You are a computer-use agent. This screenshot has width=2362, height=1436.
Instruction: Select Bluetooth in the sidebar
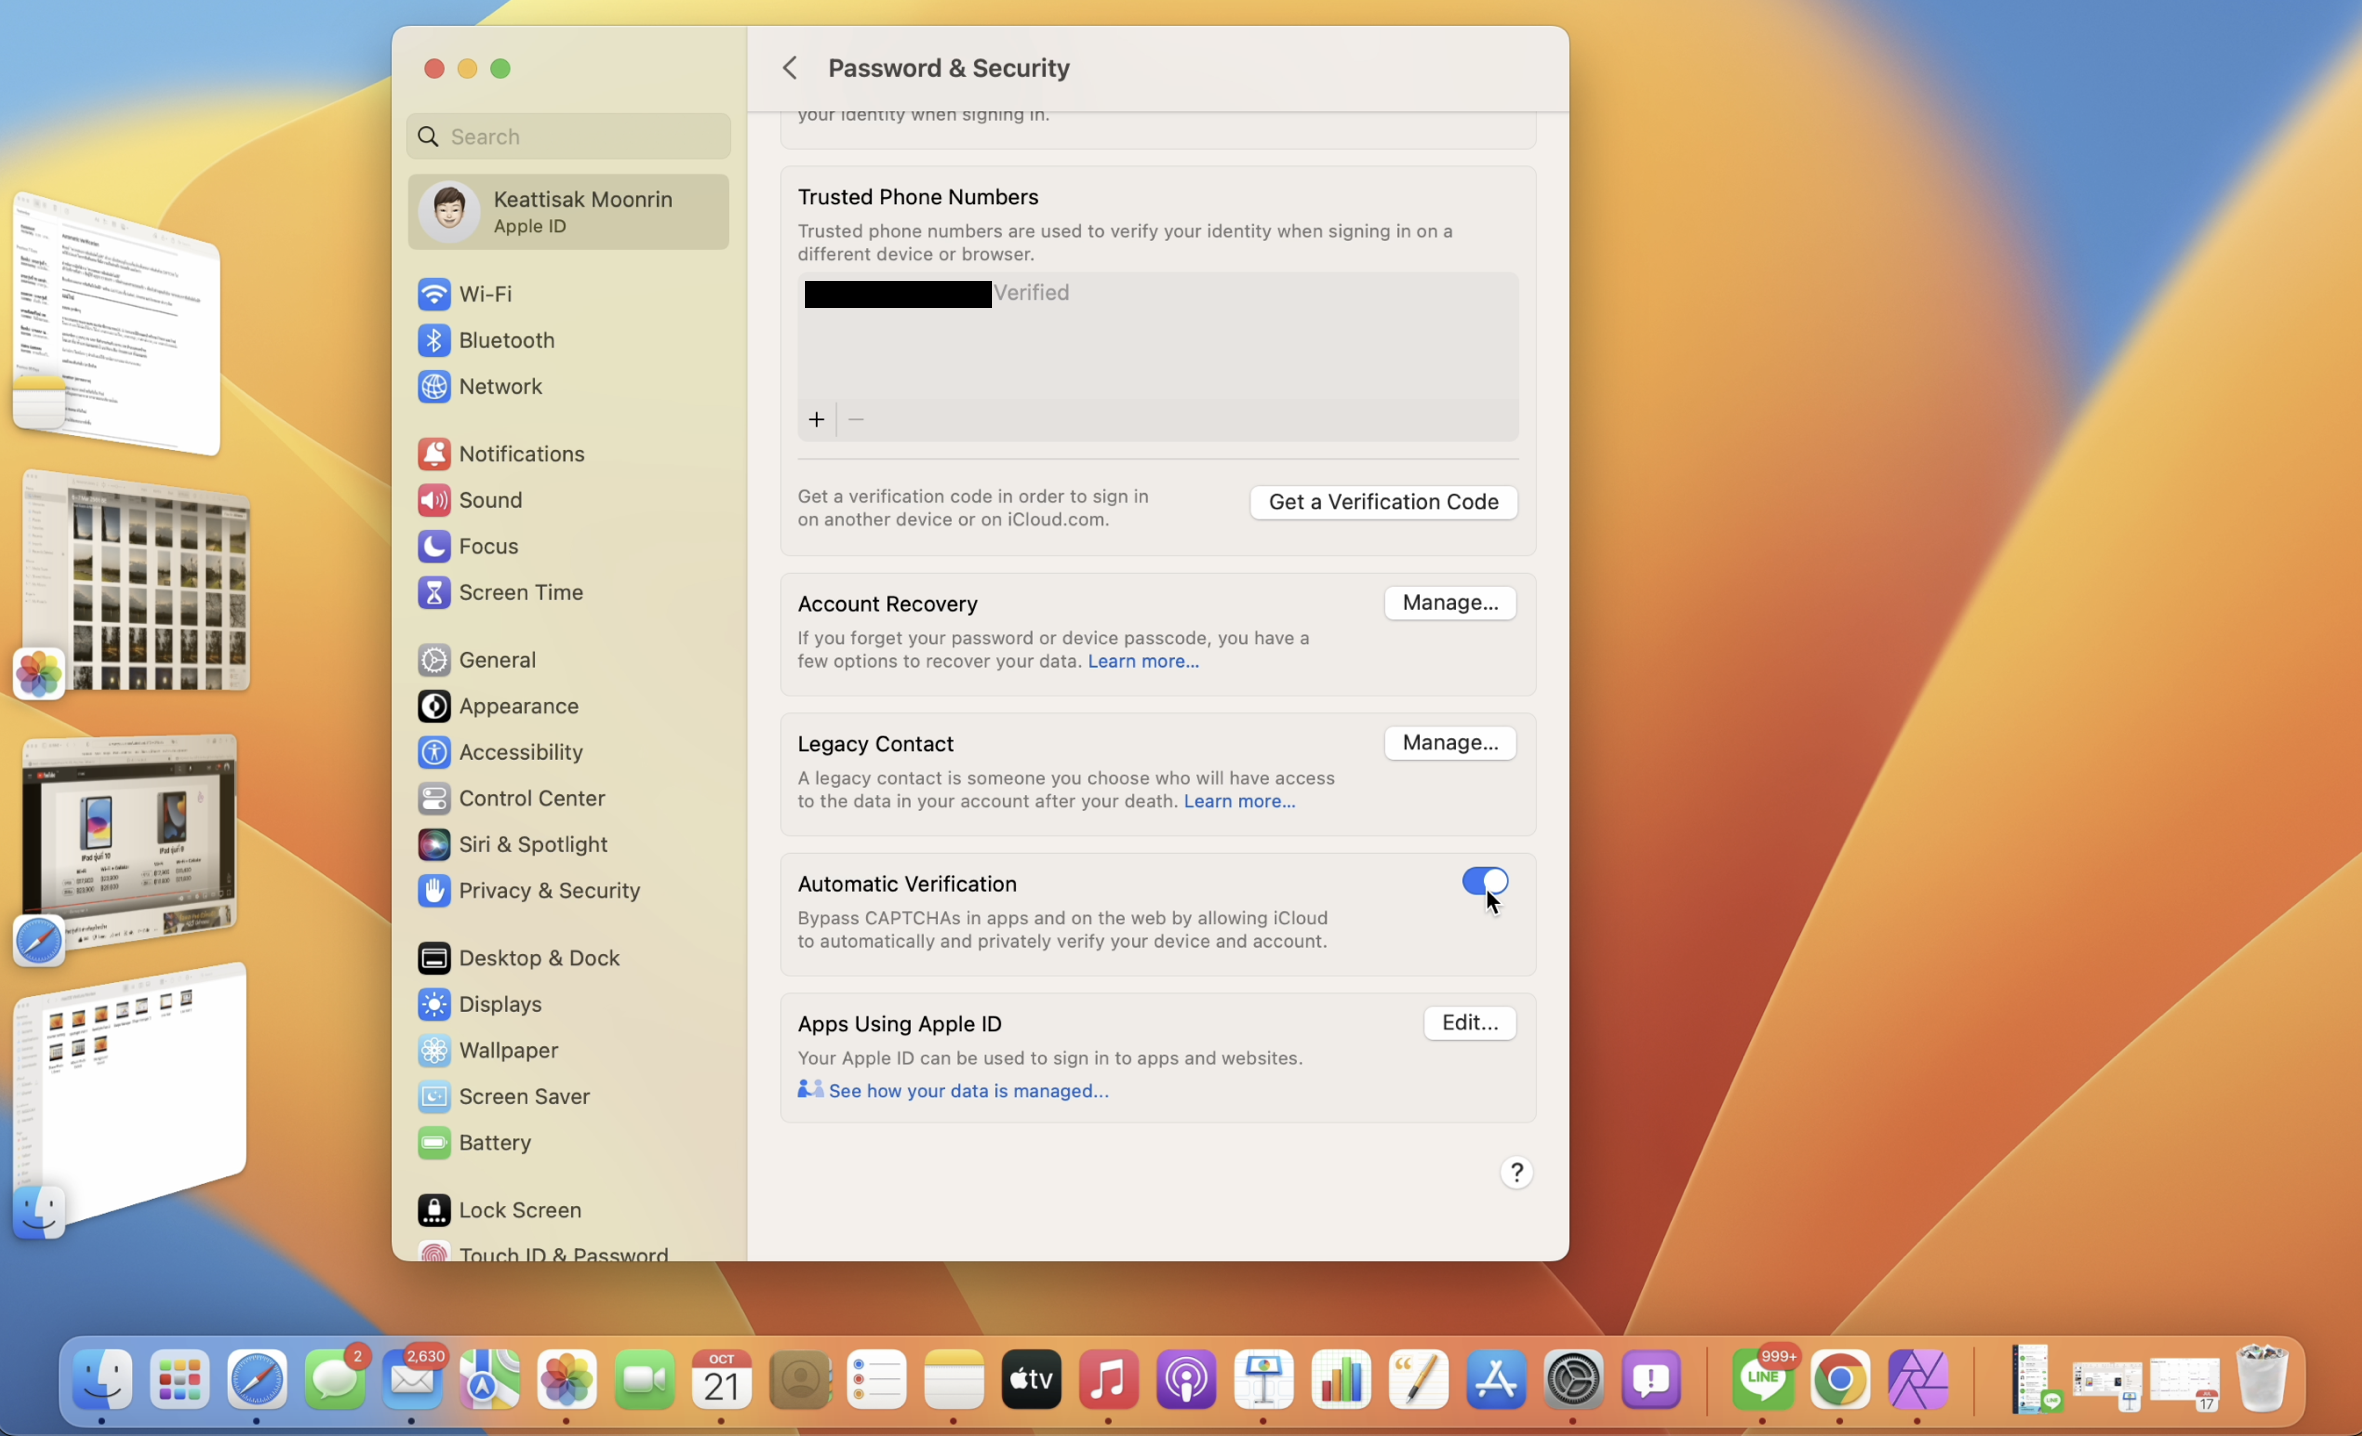pos(505,340)
